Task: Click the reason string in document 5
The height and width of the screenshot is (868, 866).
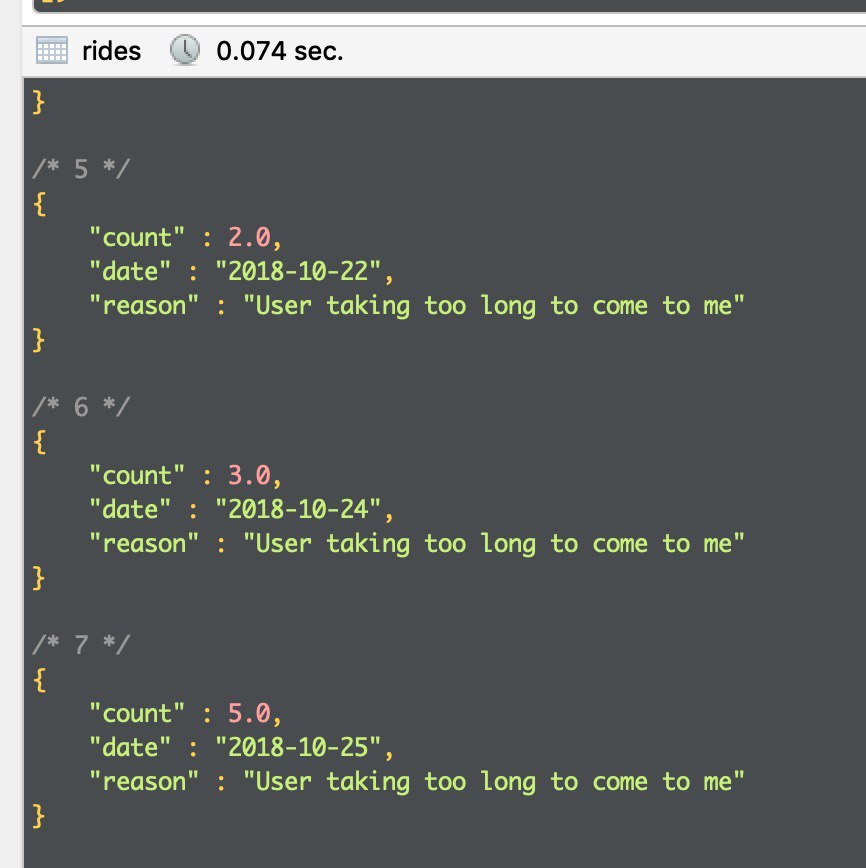Action: click(495, 305)
